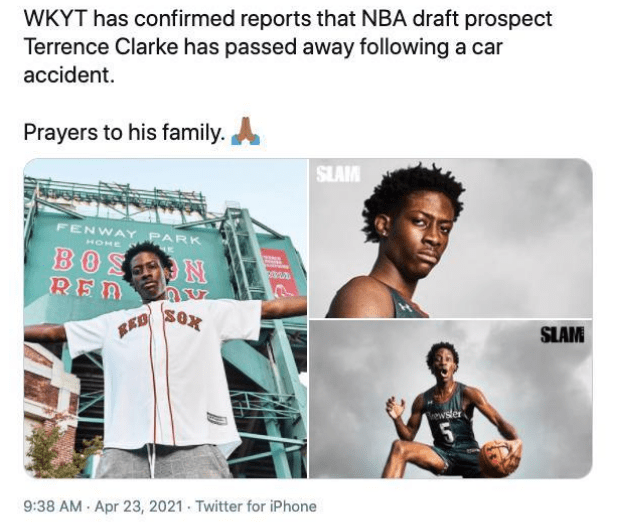Click the word accident in the tweet
Image resolution: width=620 pixels, height=522 pixels.
(69, 74)
